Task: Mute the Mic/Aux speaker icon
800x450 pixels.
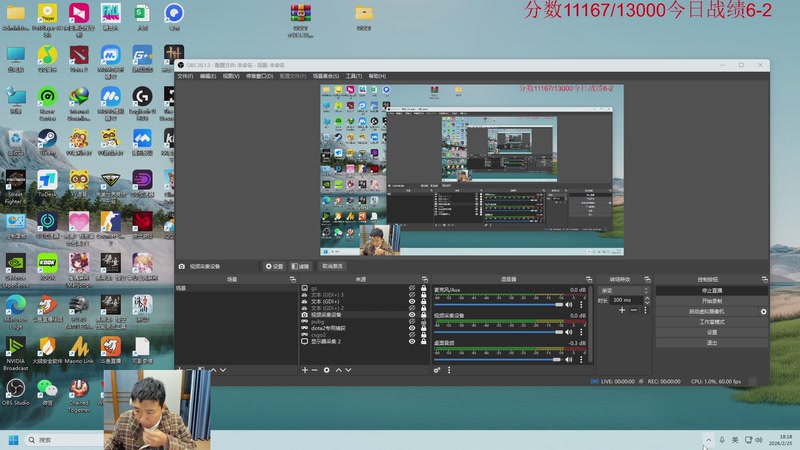Action: click(x=569, y=305)
